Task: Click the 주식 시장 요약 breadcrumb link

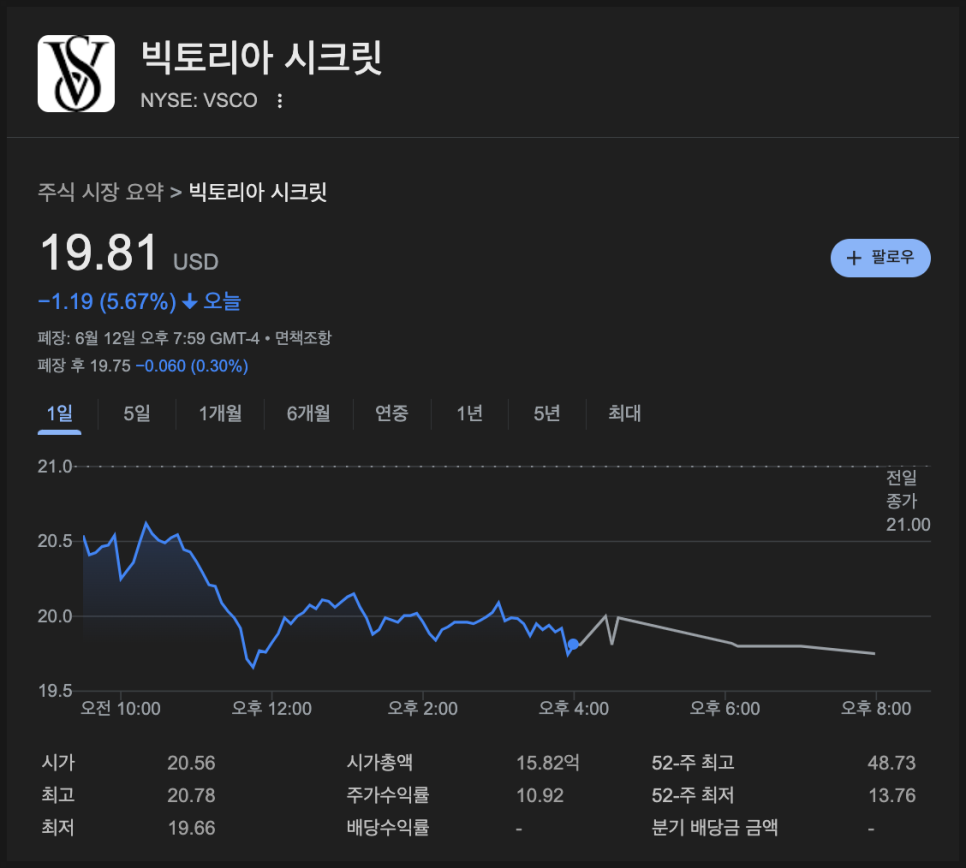Action: point(100,192)
